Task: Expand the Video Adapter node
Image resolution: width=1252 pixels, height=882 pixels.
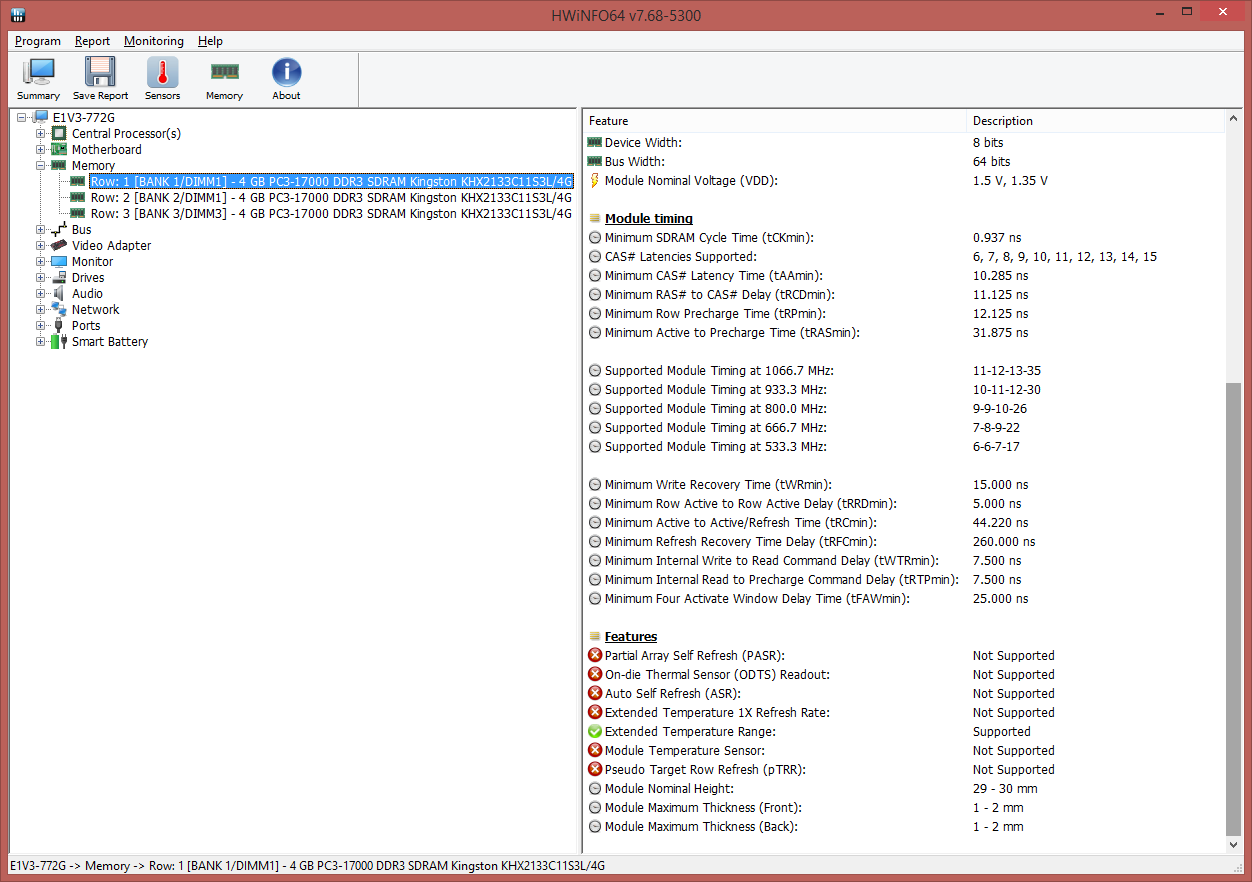Action: 41,246
